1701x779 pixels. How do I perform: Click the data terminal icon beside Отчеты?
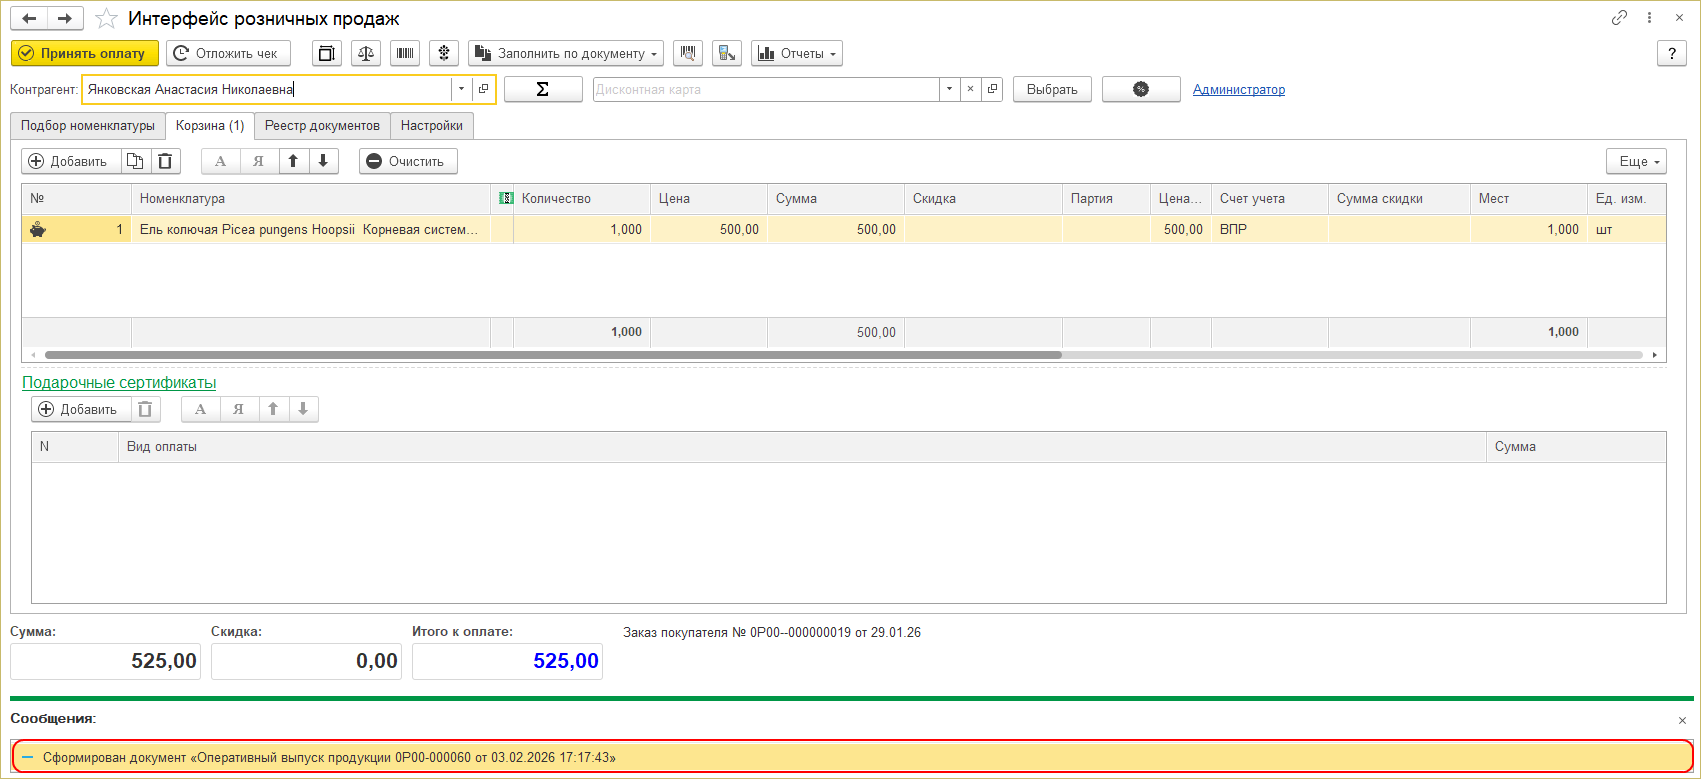click(x=727, y=53)
